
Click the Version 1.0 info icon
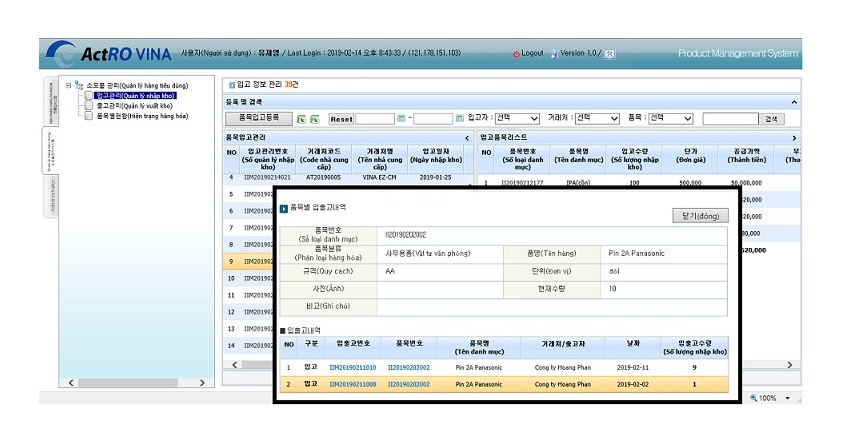(554, 53)
